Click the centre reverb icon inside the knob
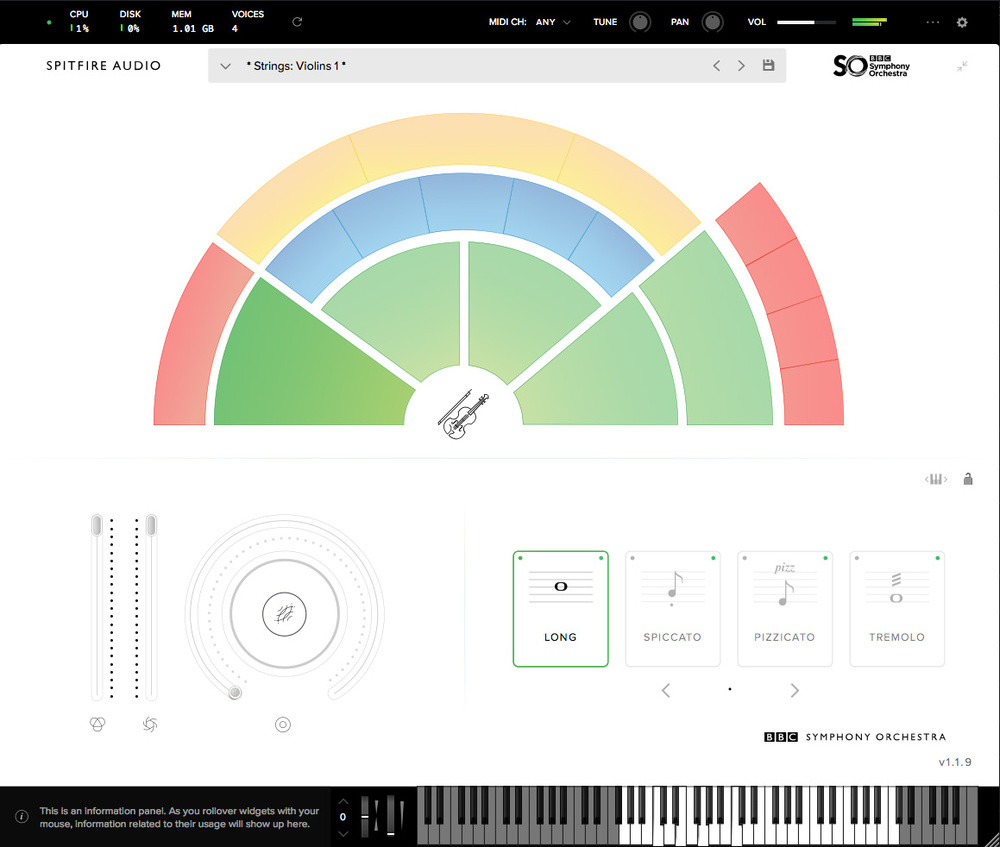The height and width of the screenshot is (847, 1000). 284,614
